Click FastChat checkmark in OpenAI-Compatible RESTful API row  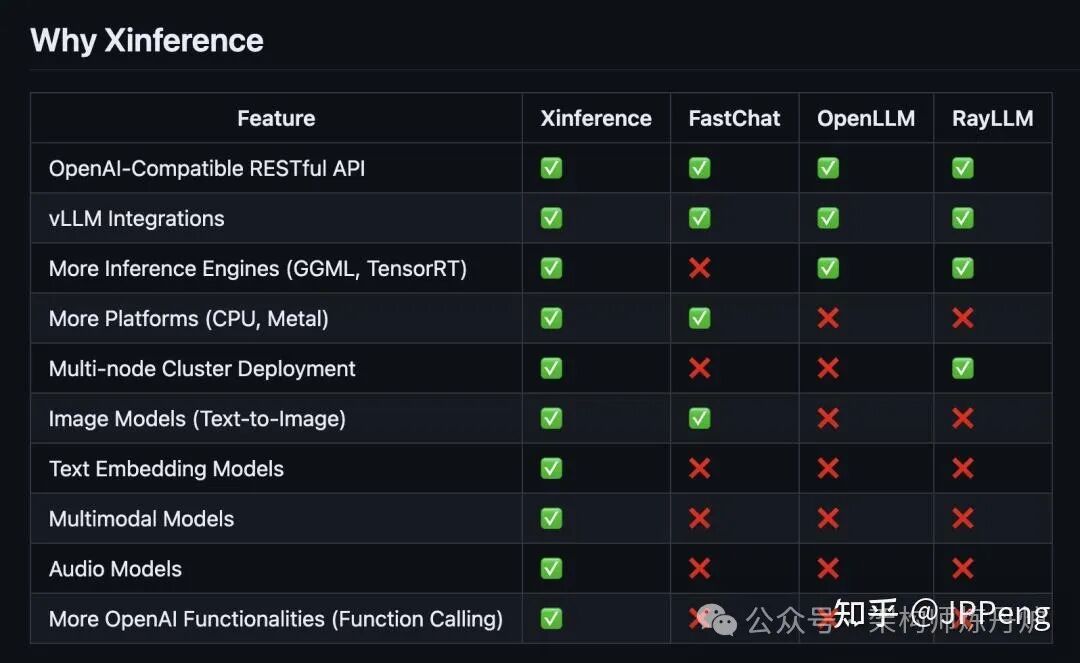click(x=699, y=168)
